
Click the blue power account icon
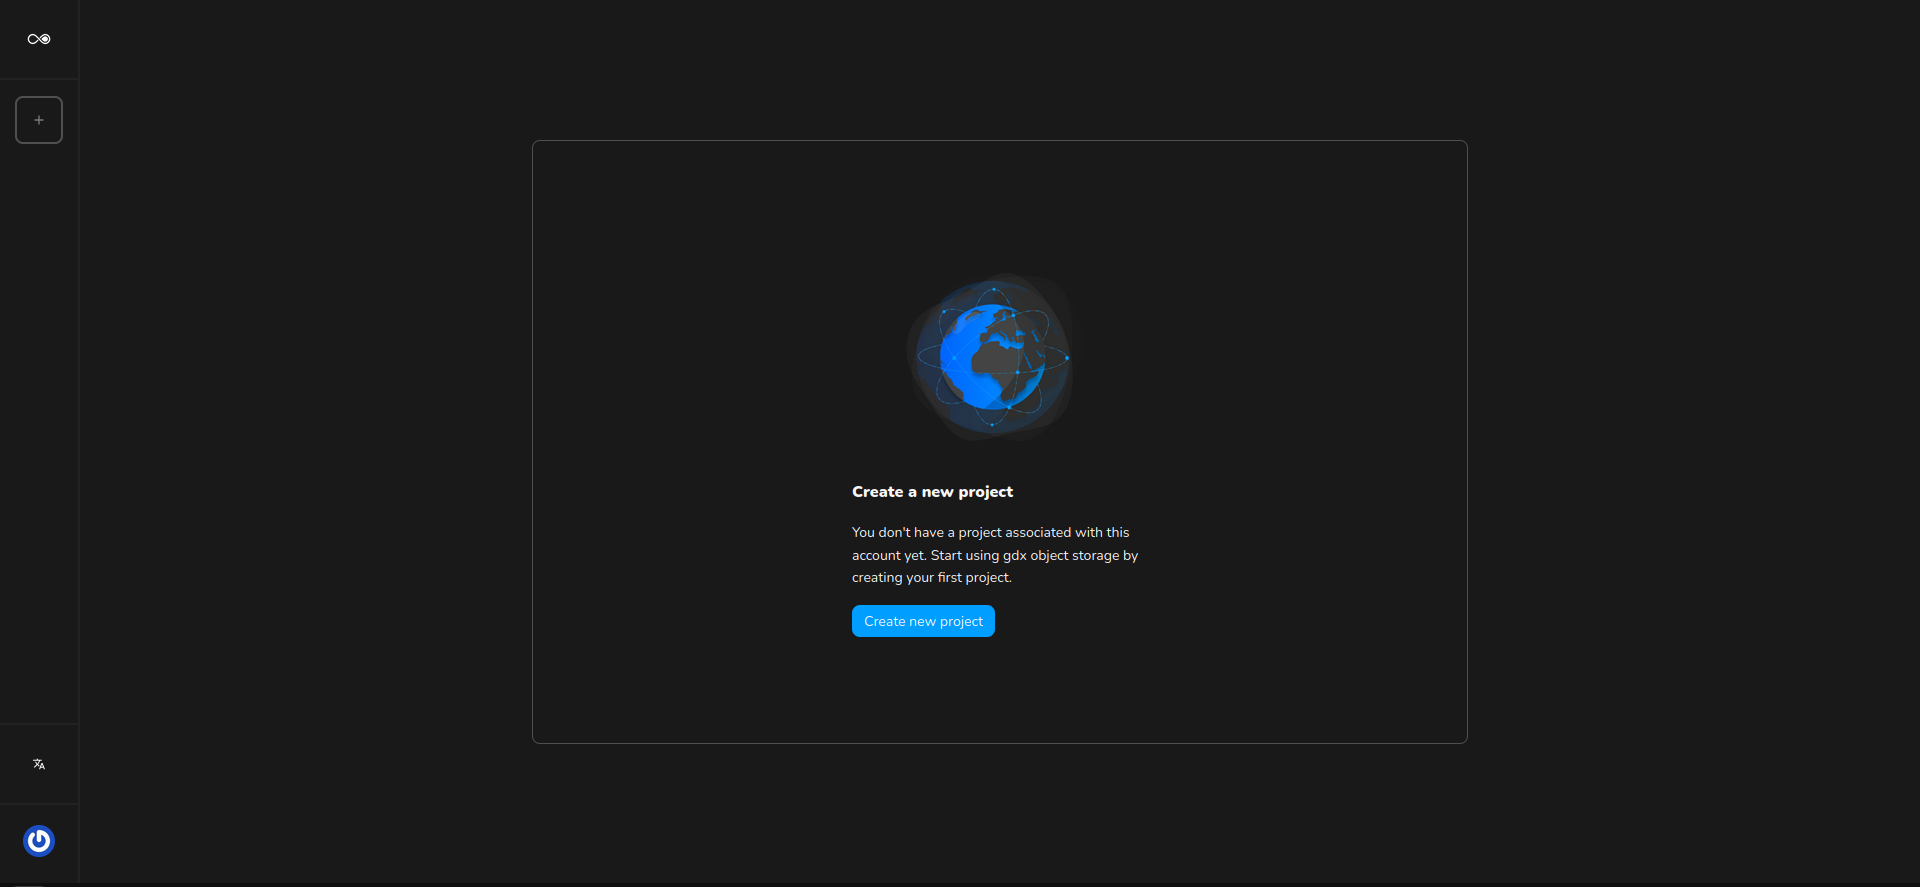pos(39,841)
